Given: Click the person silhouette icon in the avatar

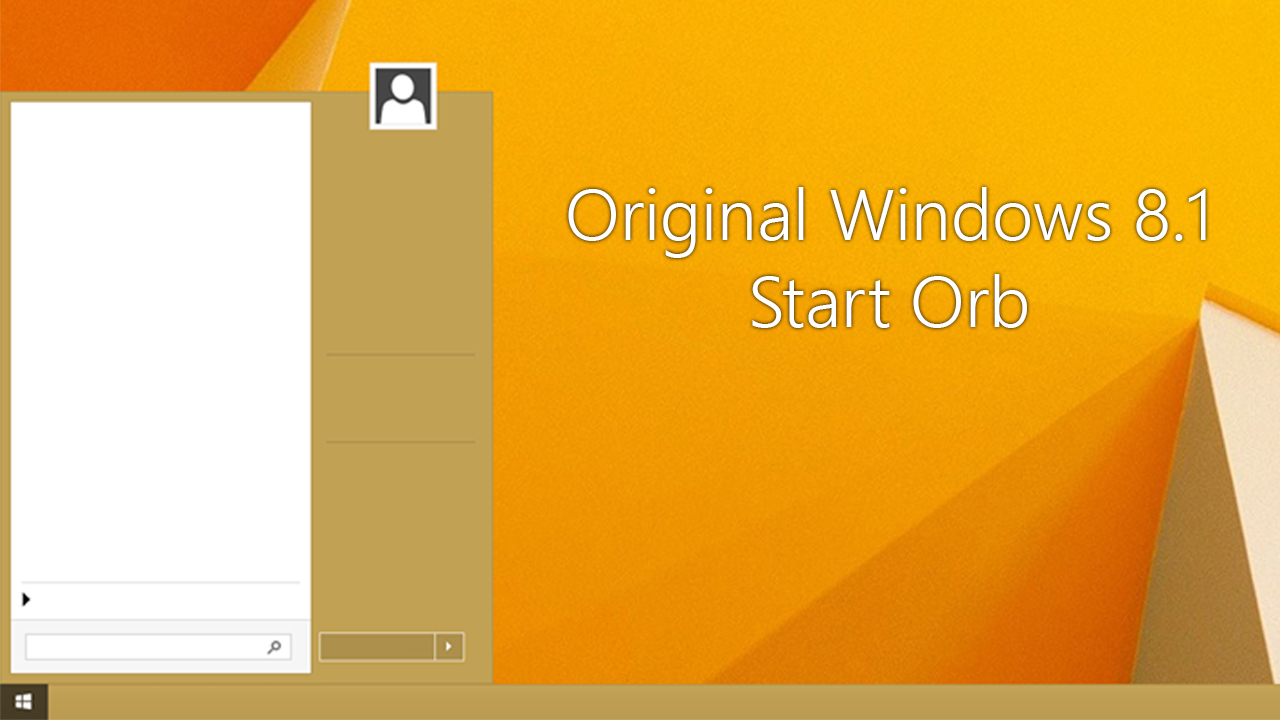Looking at the screenshot, I should pos(402,95).
